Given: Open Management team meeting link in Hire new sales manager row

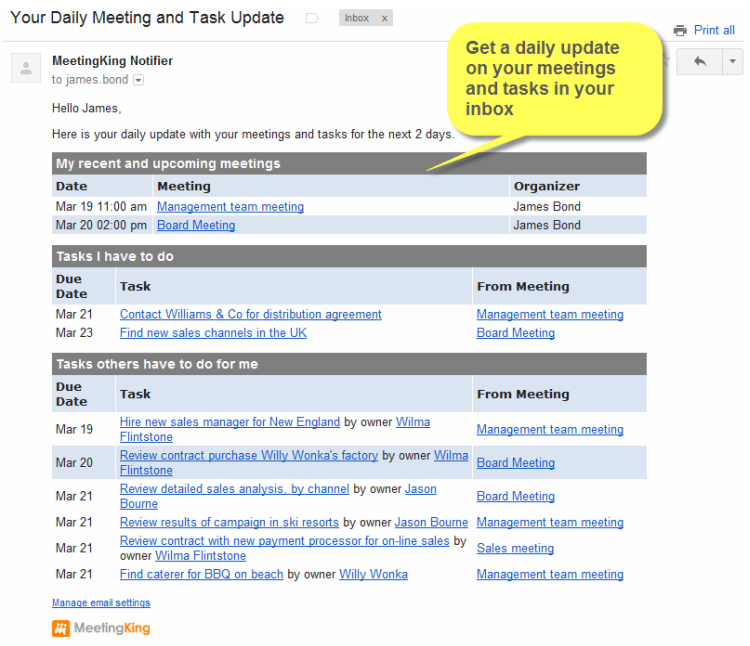Looking at the screenshot, I should 550,429.
